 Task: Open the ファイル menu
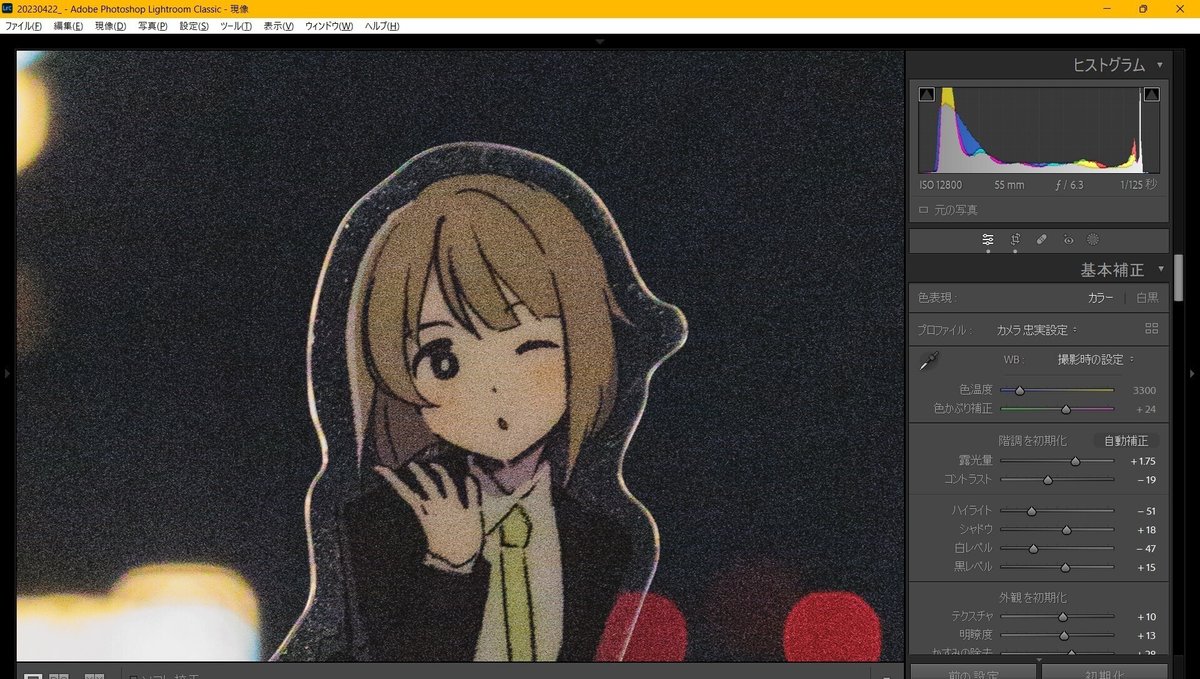tap(21, 26)
